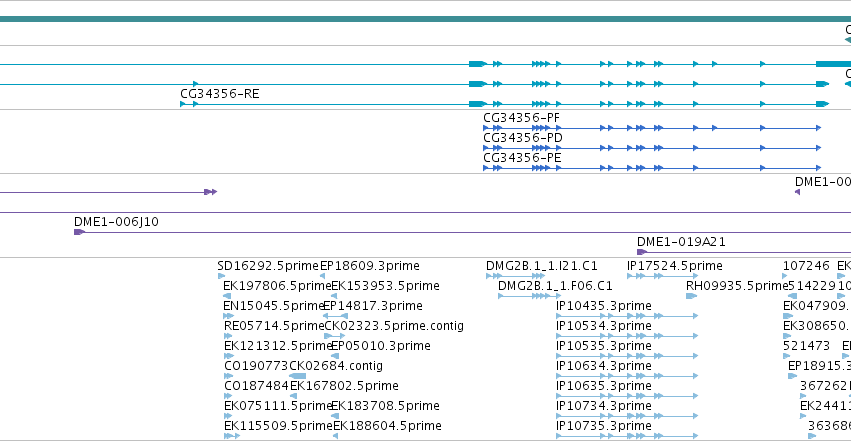Screen dimensions: 851x441
Task: Click the DME1-006J10 start arrow glyph
Action: tap(79, 232)
